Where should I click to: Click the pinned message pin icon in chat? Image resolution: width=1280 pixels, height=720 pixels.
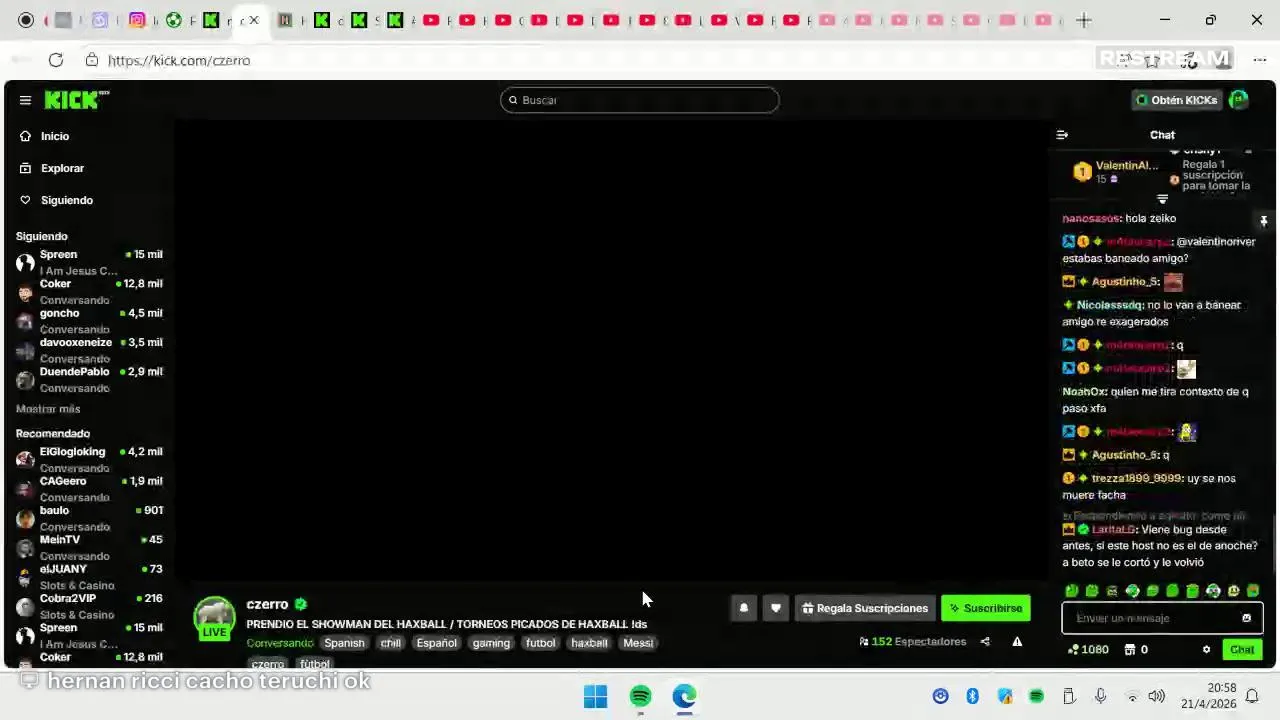point(1263,221)
